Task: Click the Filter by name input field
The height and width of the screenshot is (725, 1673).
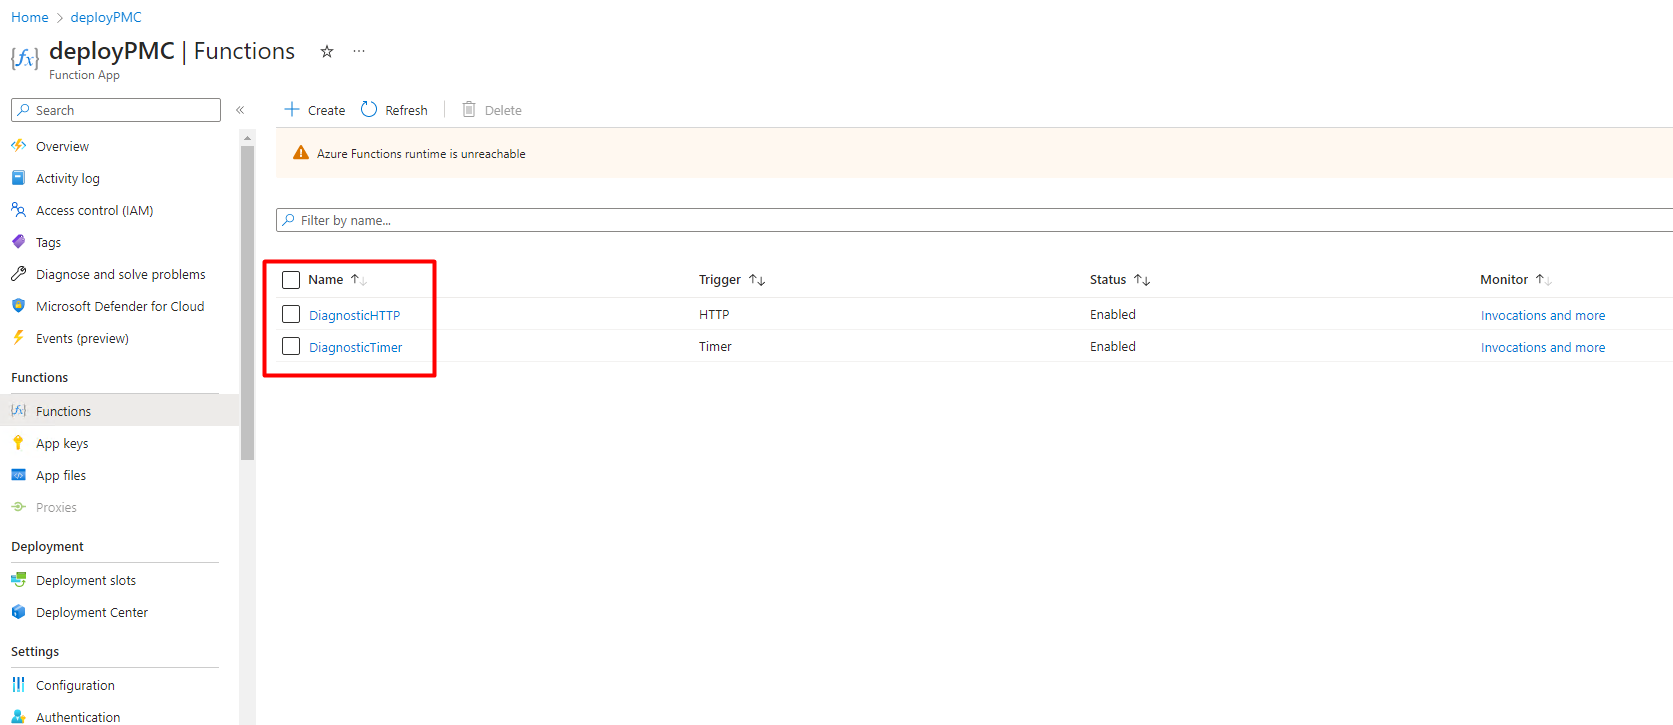Action: click(974, 220)
